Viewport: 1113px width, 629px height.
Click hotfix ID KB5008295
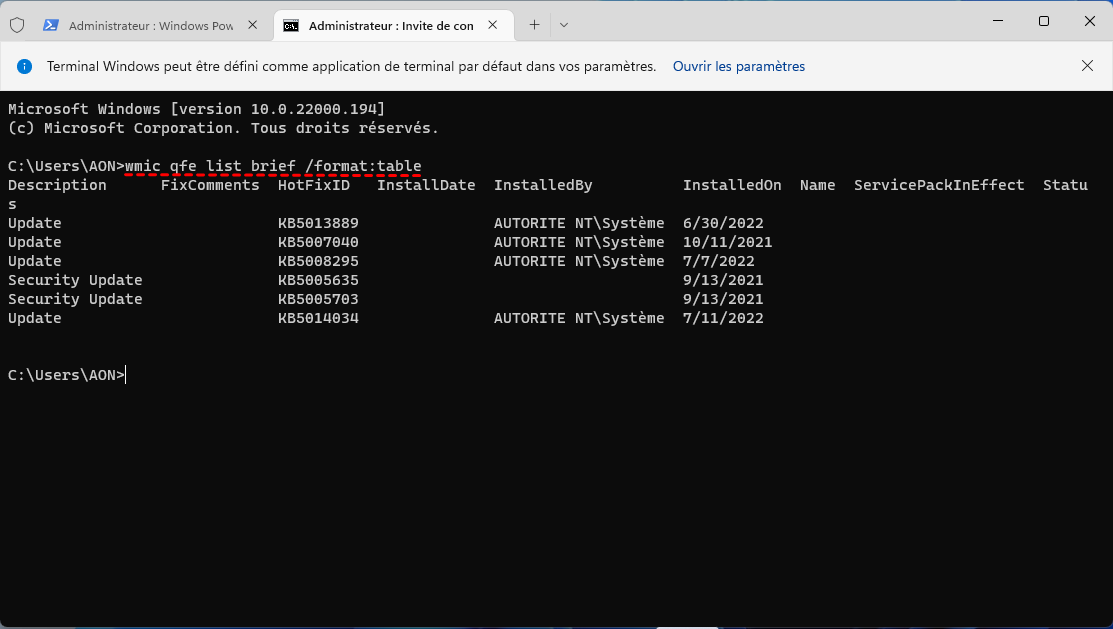pos(318,261)
